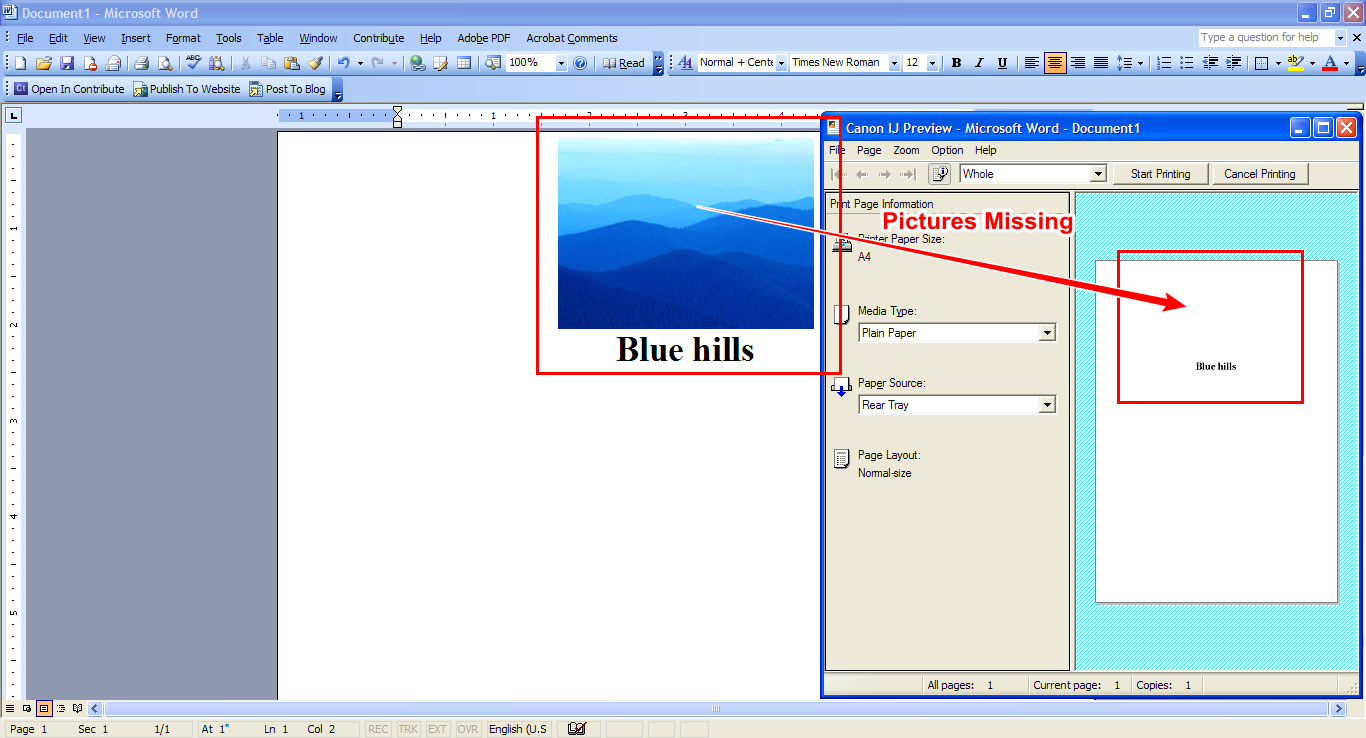Open the font name dropdown
Screen dimensions: 1366x738
coord(894,63)
